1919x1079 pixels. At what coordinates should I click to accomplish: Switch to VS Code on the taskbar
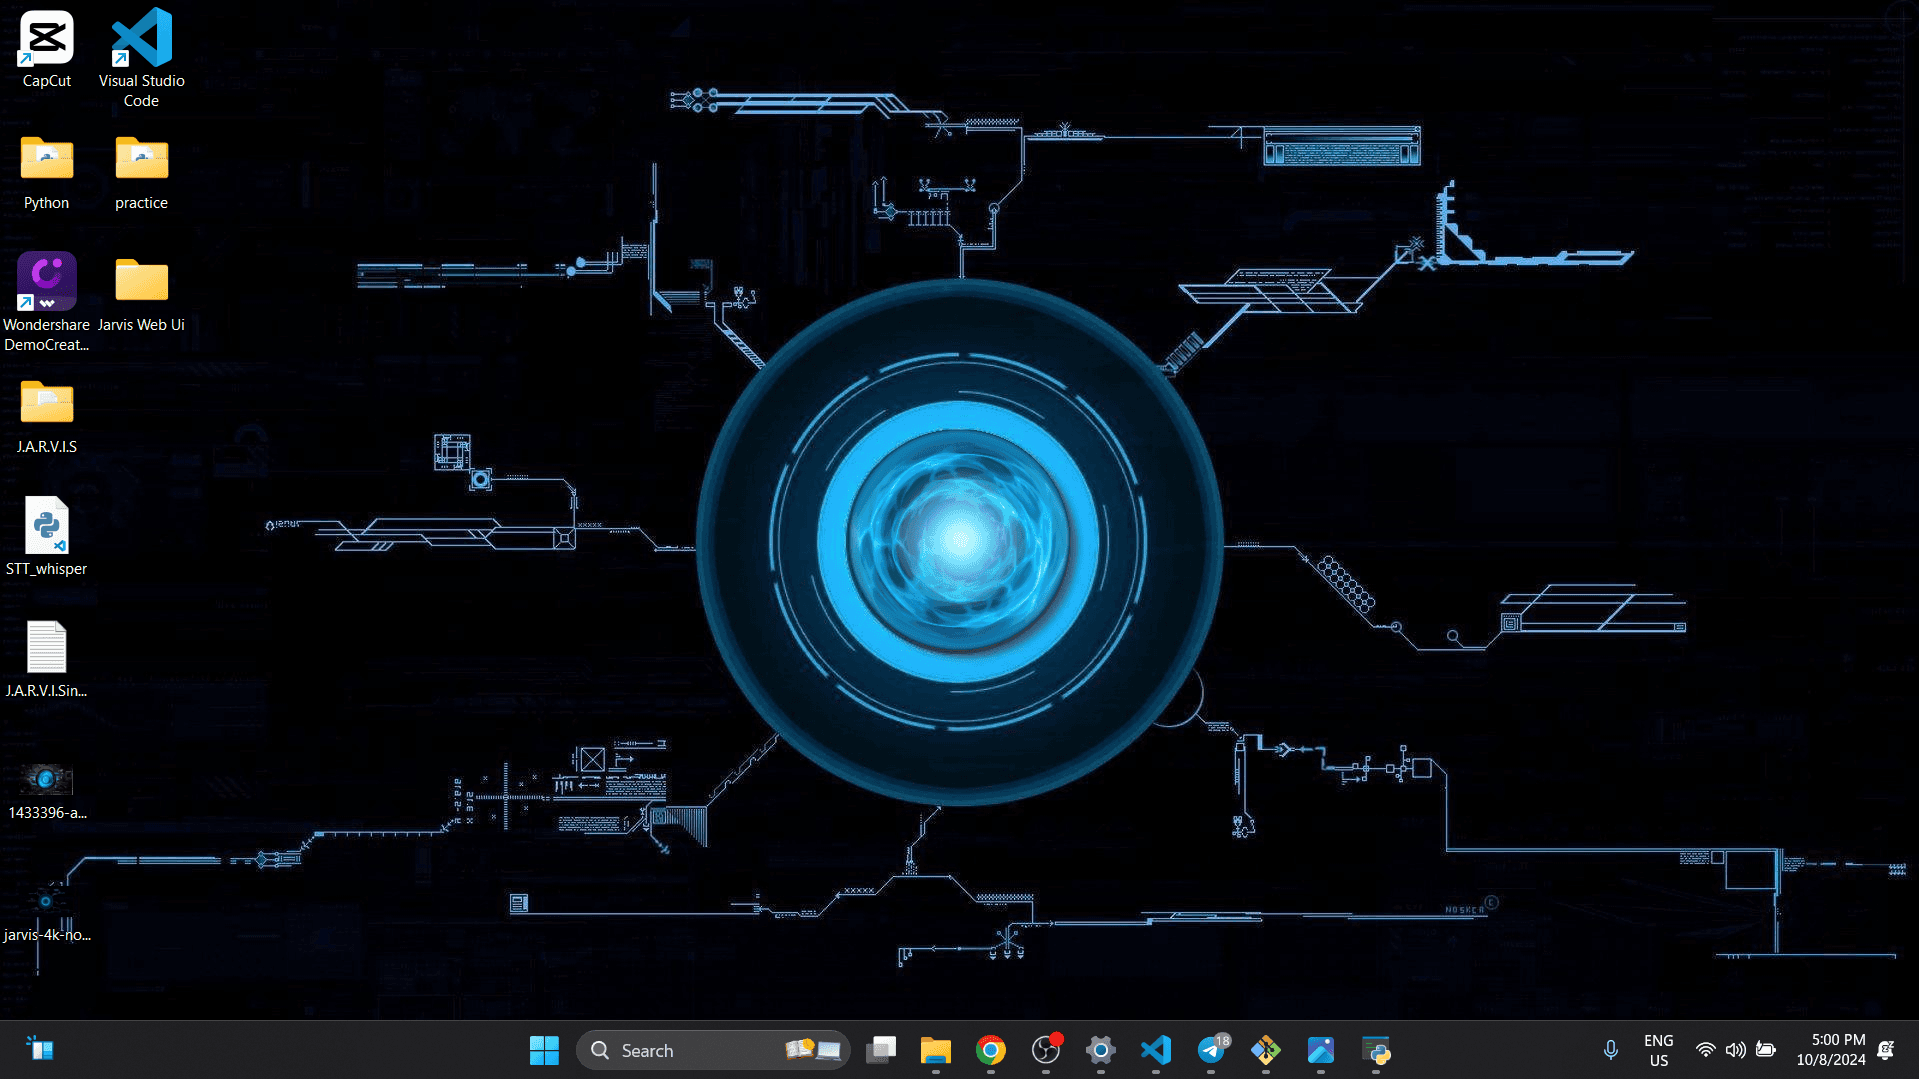click(x=1156, y=1050)
